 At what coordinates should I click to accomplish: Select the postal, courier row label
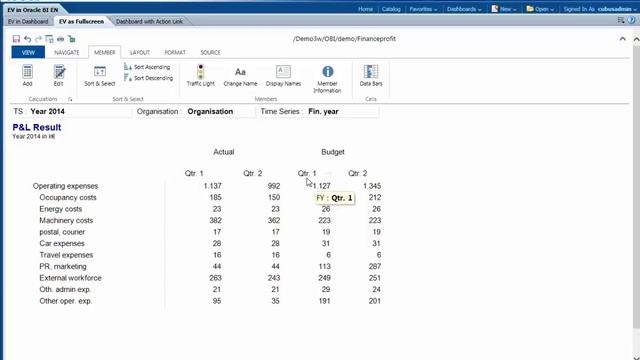click(x=62, y=232)
